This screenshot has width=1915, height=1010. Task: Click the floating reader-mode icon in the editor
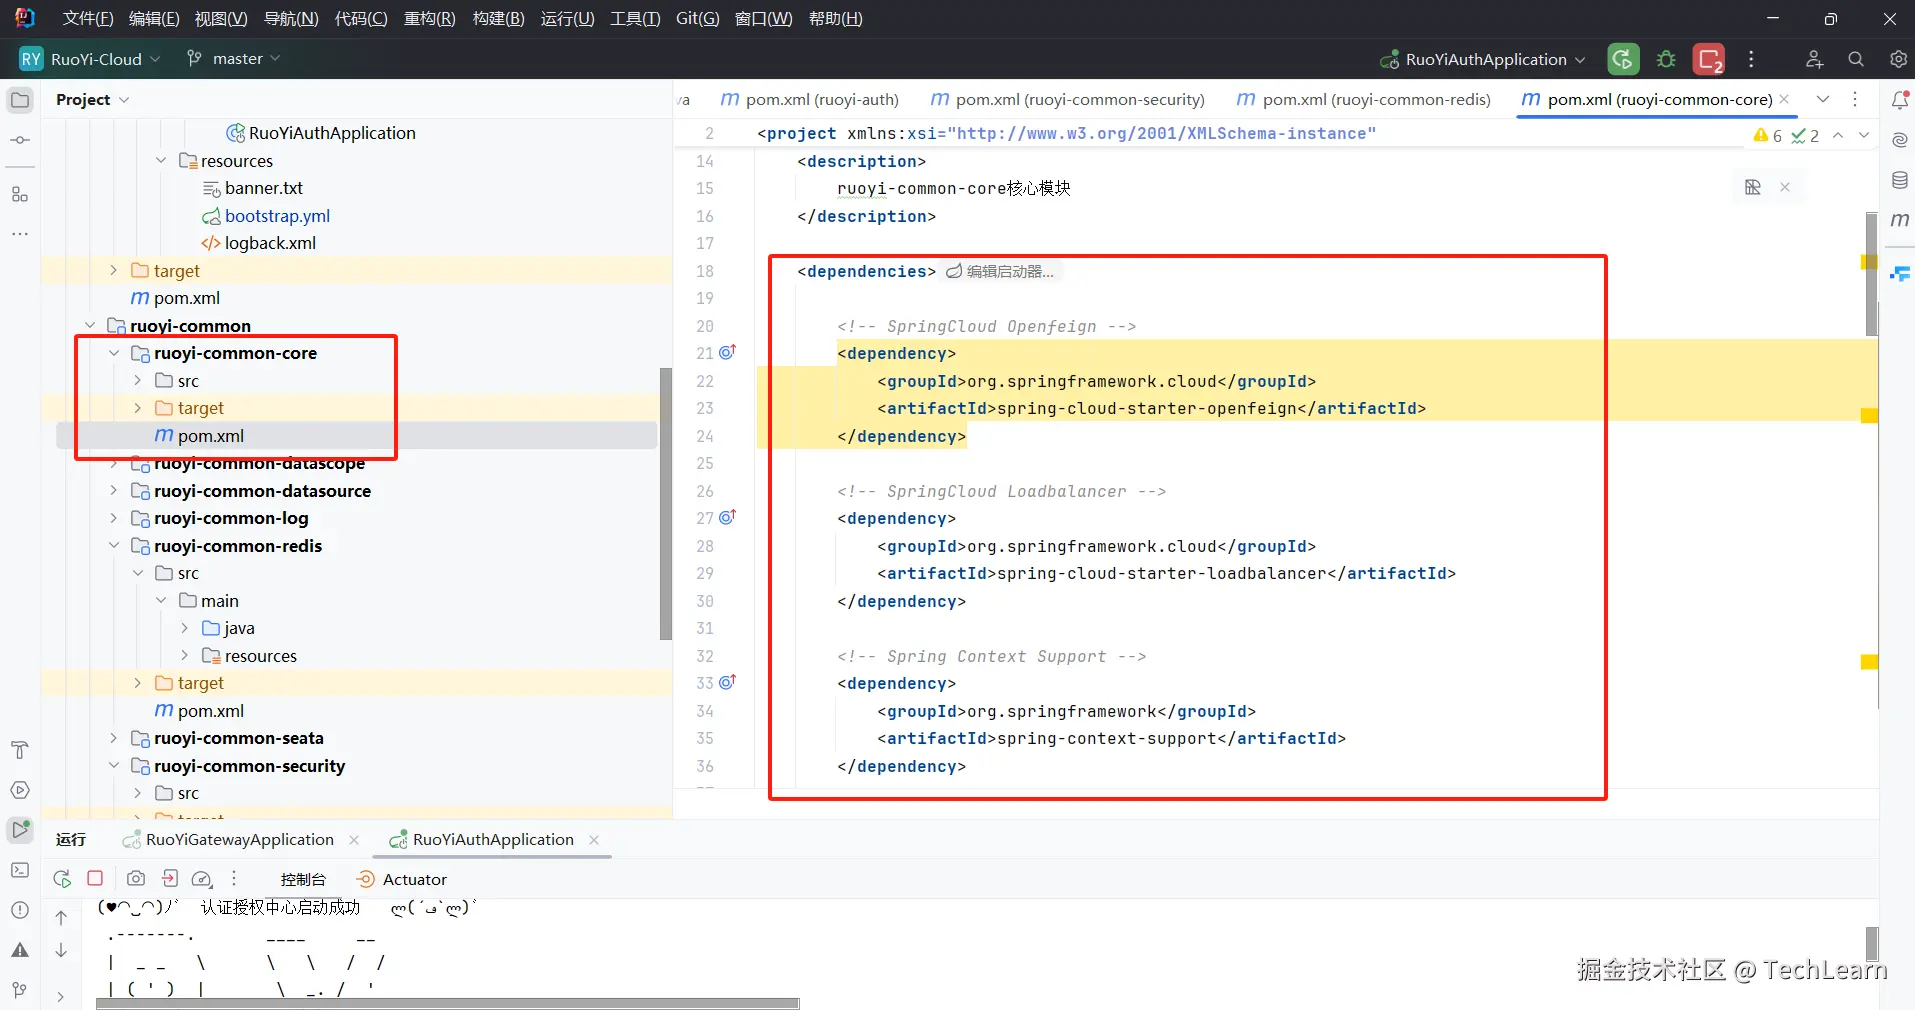click(1753, 187)
